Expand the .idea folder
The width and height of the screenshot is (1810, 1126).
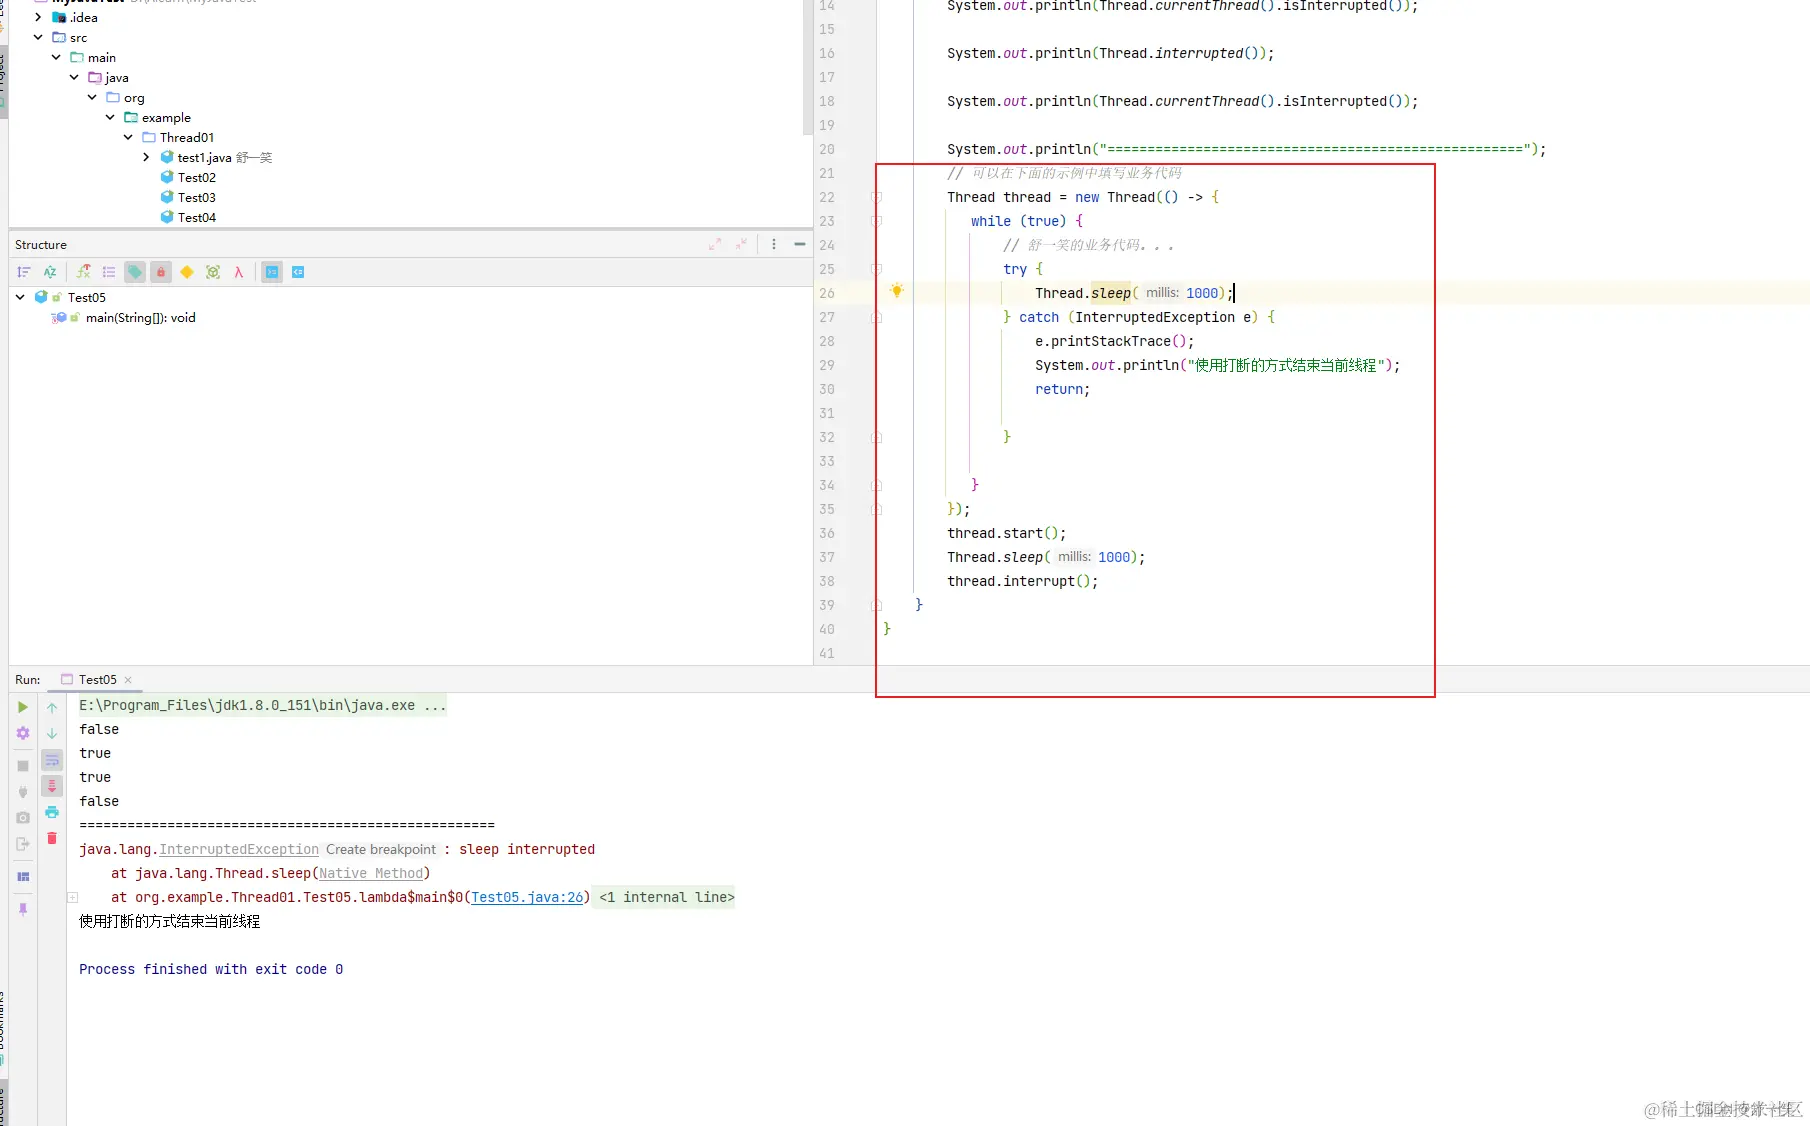(x=38, y=17)
